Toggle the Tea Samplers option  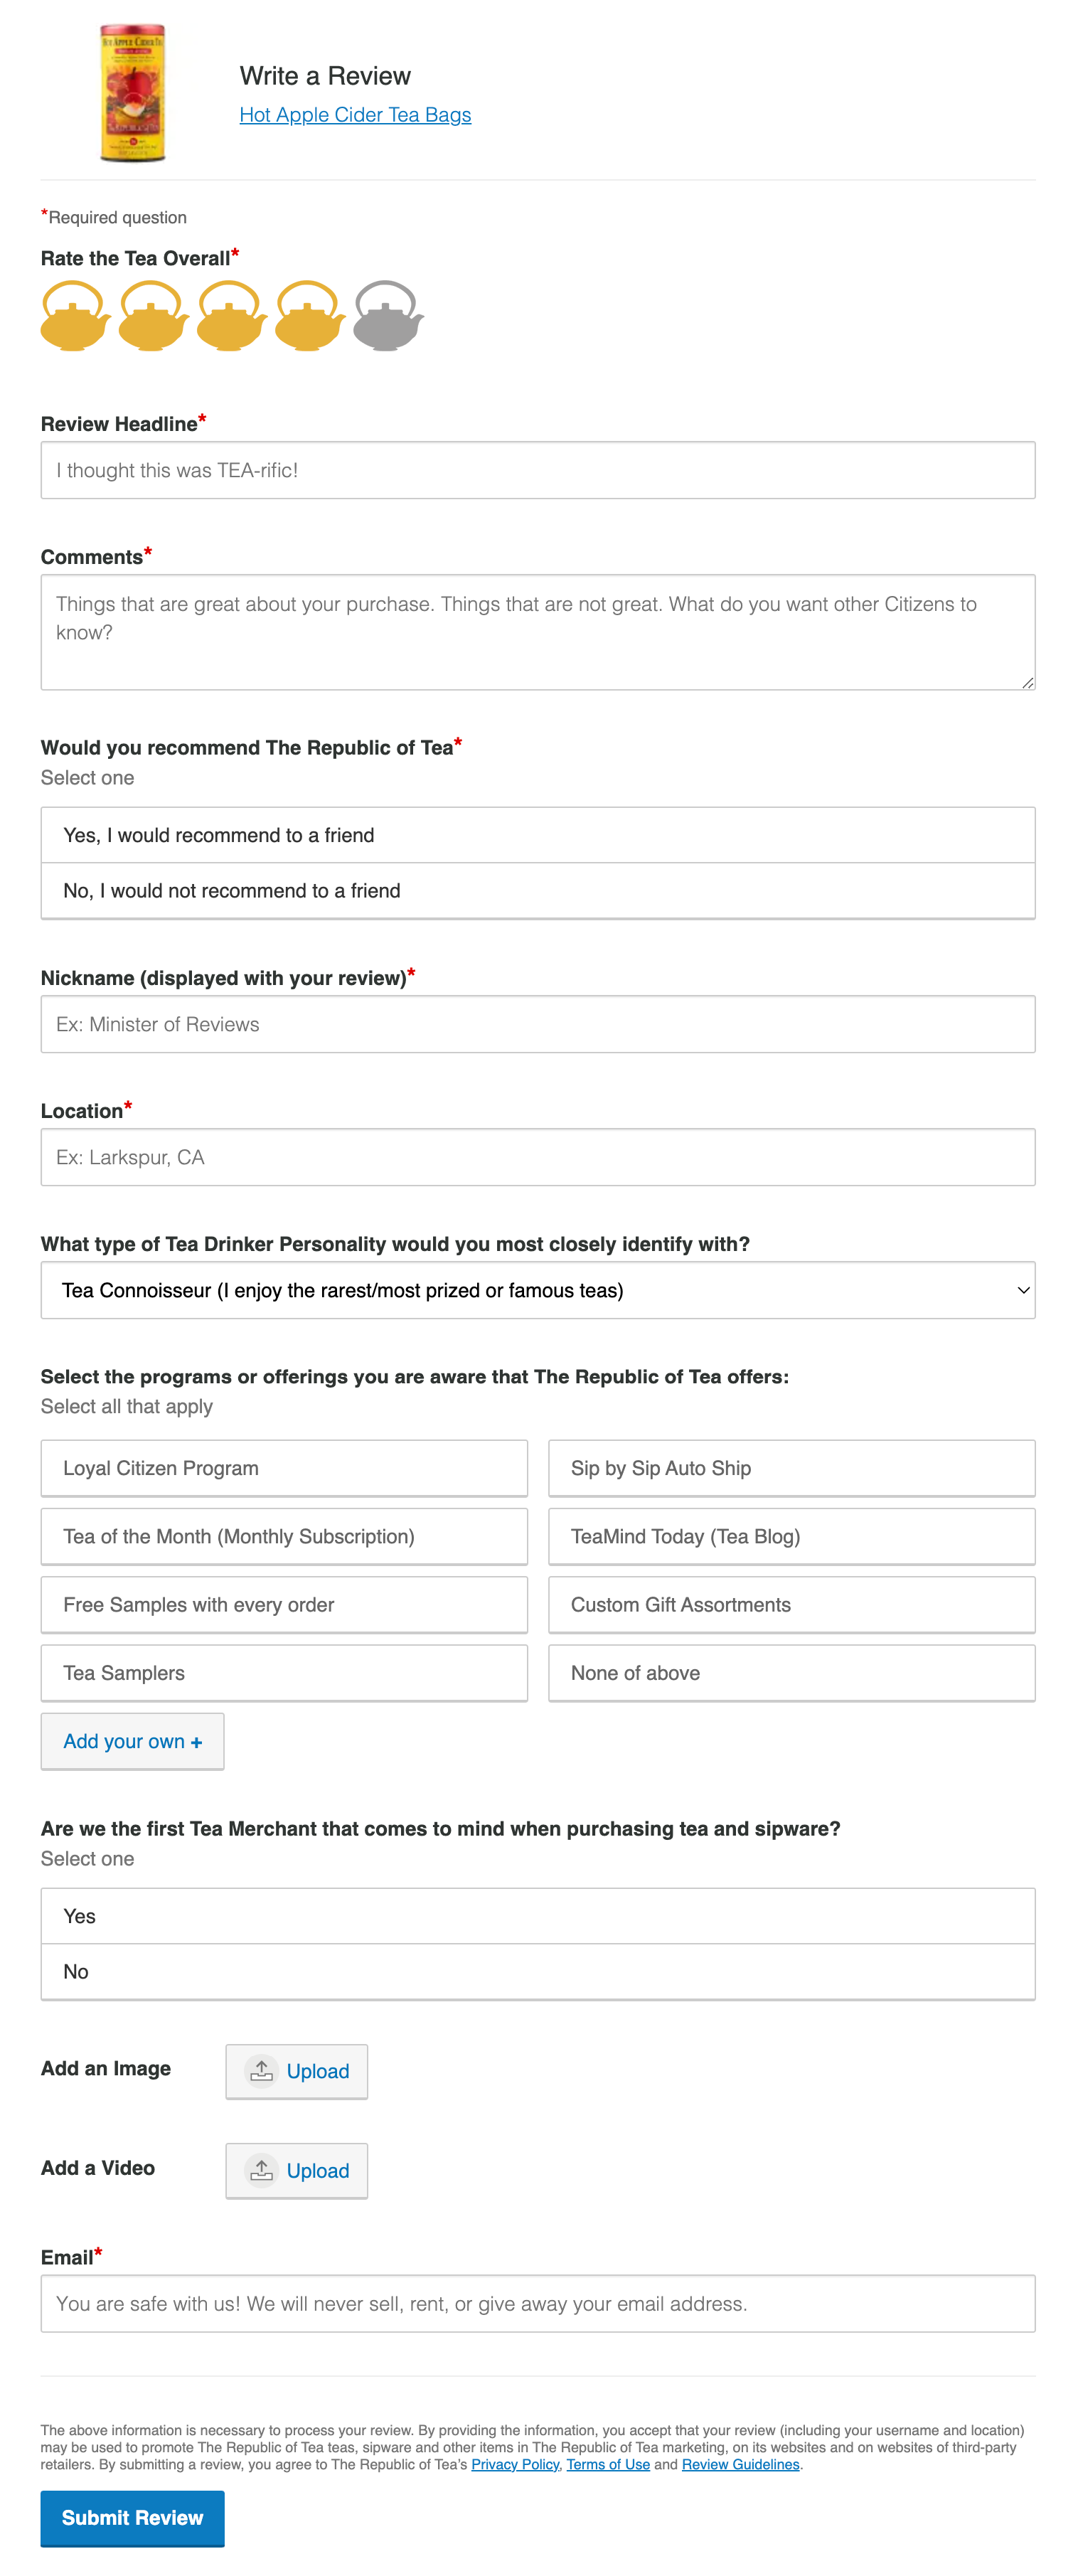coord(284,1673)
